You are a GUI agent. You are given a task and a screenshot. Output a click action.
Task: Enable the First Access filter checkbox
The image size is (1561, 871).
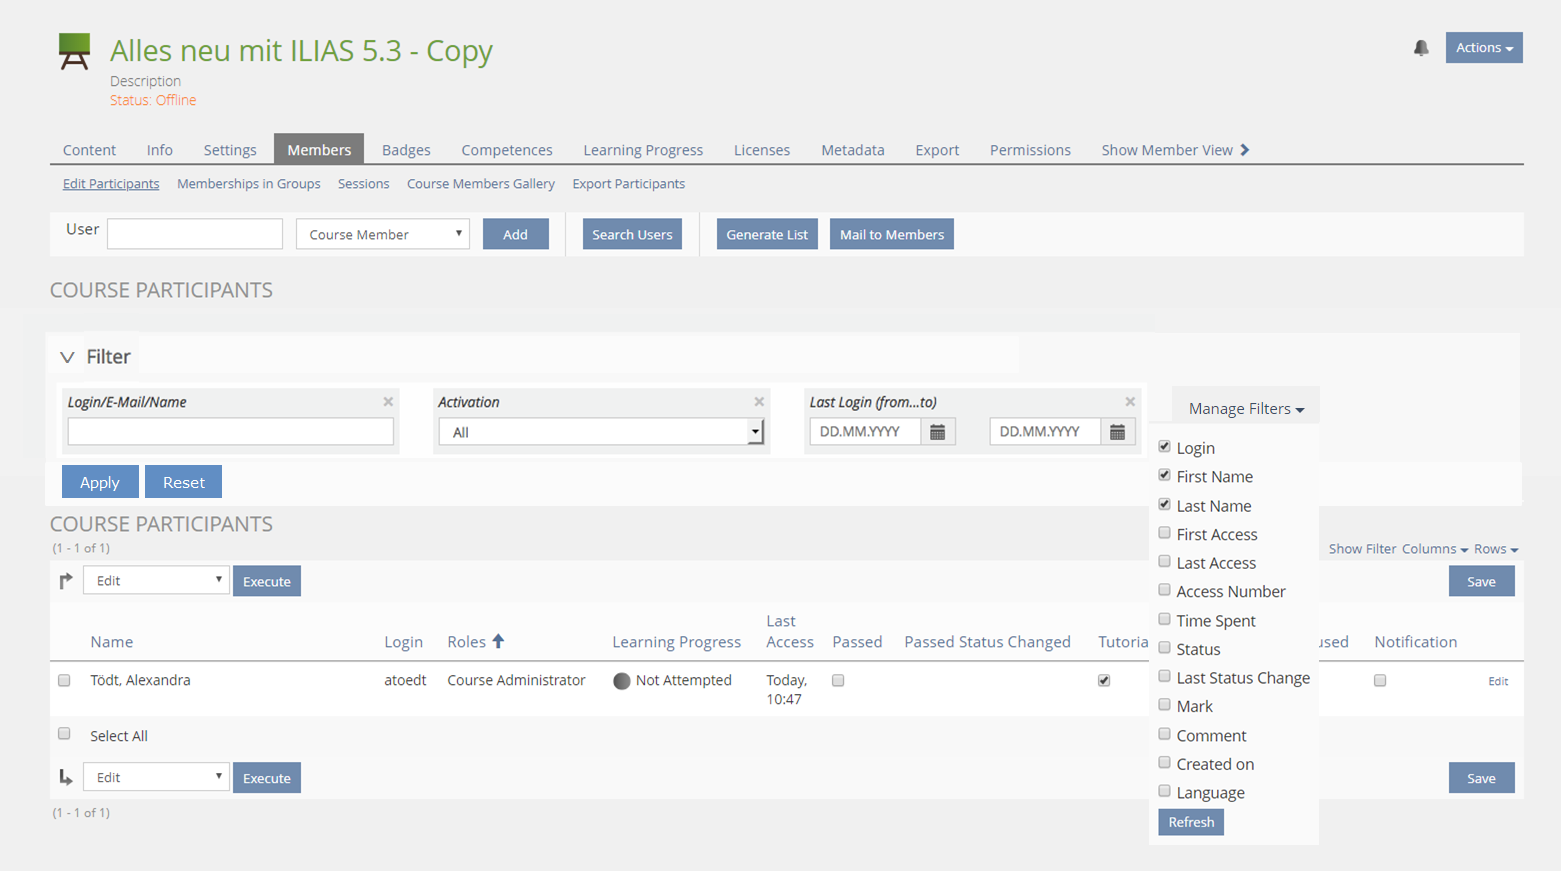(x=1164, y=533)
